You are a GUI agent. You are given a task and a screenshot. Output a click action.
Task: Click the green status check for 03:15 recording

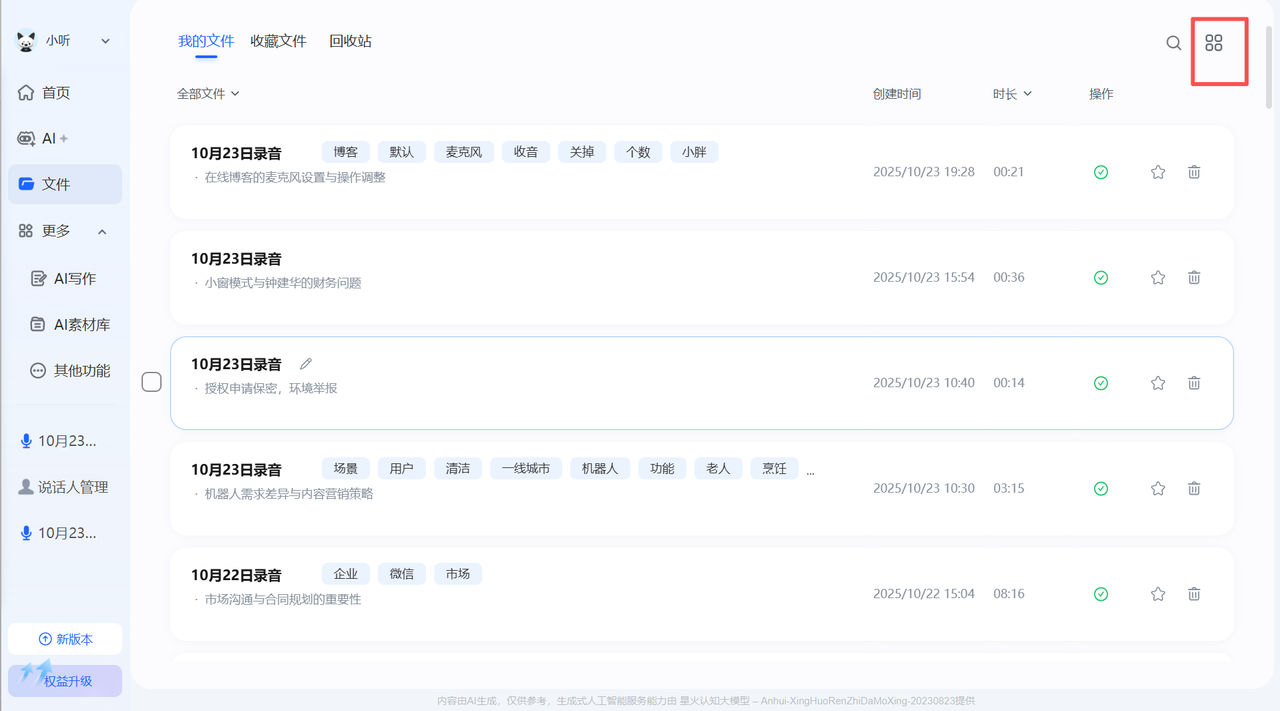coord(1101,489)
